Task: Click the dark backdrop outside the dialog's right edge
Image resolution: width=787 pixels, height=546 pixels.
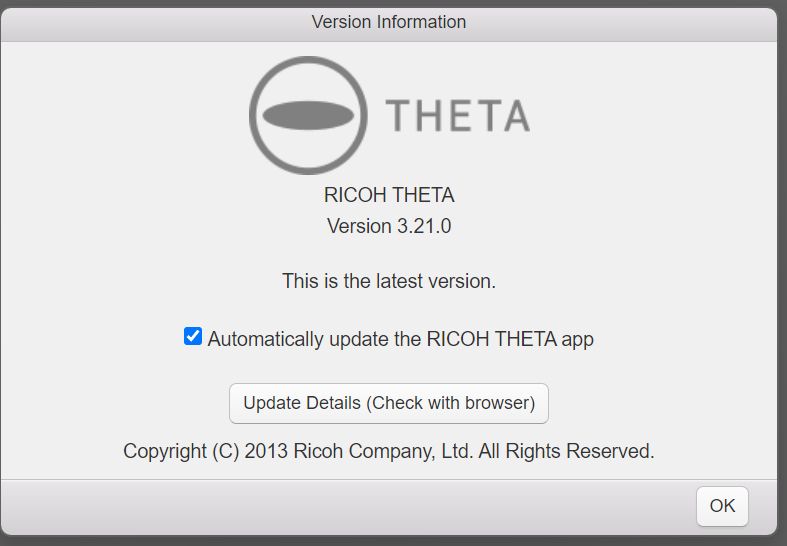Action: point(782,271)
